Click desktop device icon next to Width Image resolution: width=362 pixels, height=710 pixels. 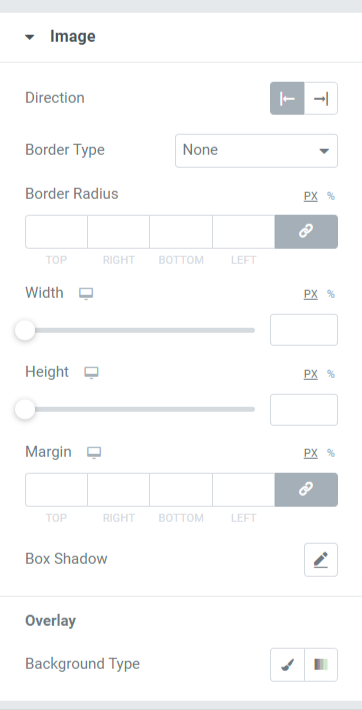tap(86, 294)
